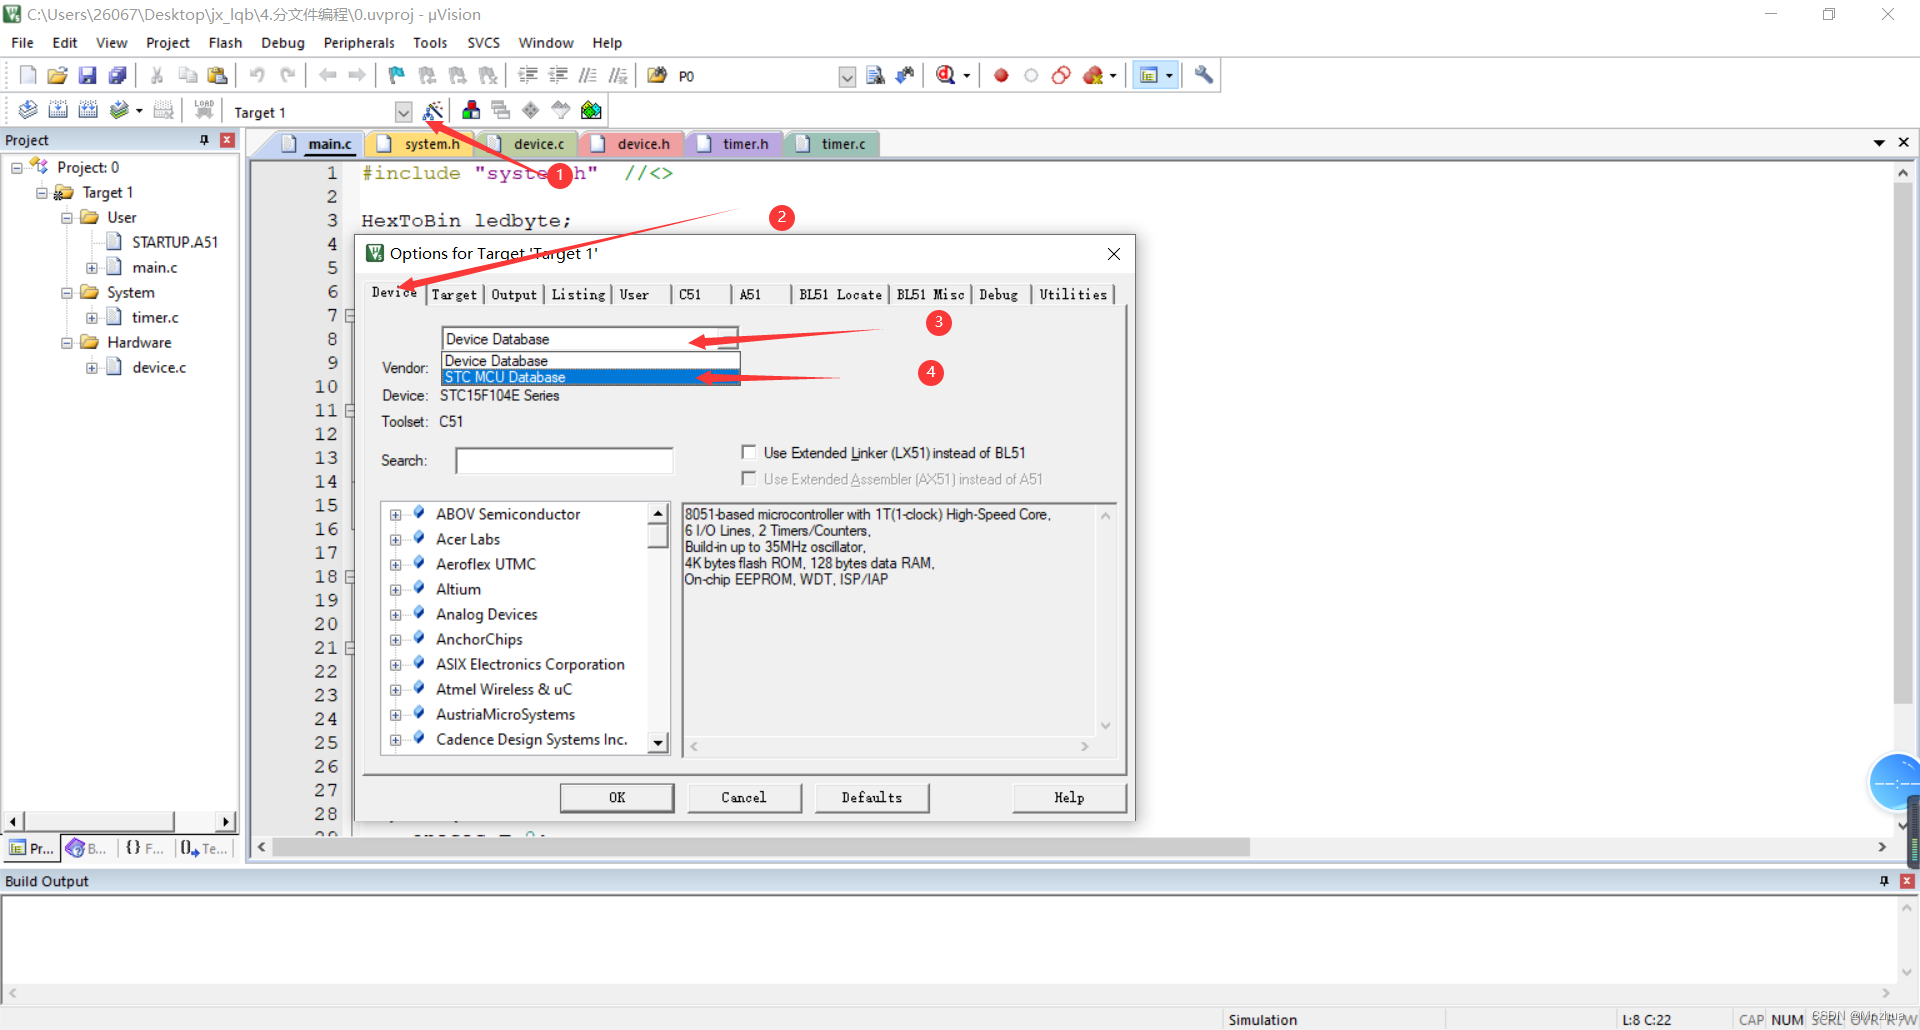
Task: Click the OK button in Options dialog
Action: (x=617, y=797)
